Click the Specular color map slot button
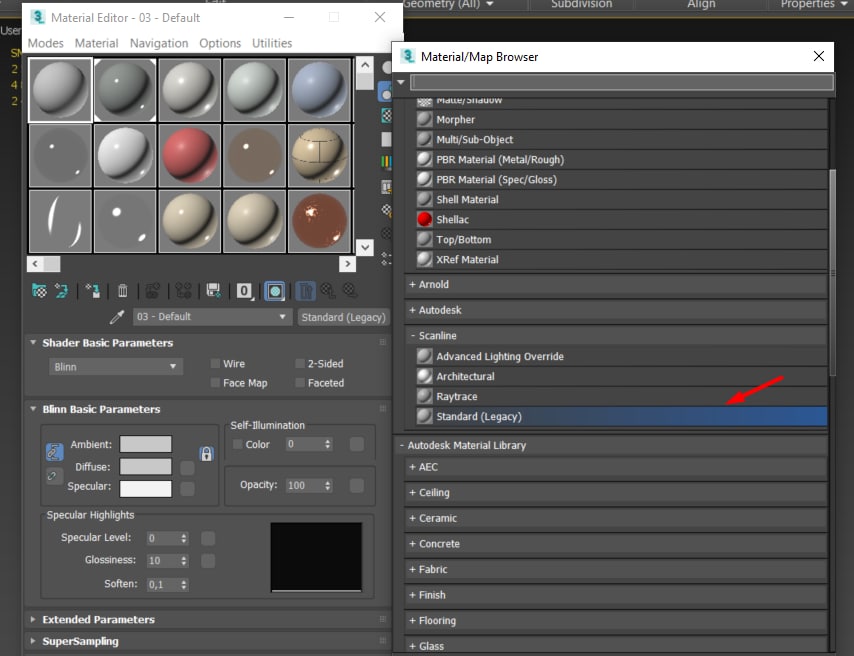The width and height of the screenshot is (854, 656). (187, 489)
